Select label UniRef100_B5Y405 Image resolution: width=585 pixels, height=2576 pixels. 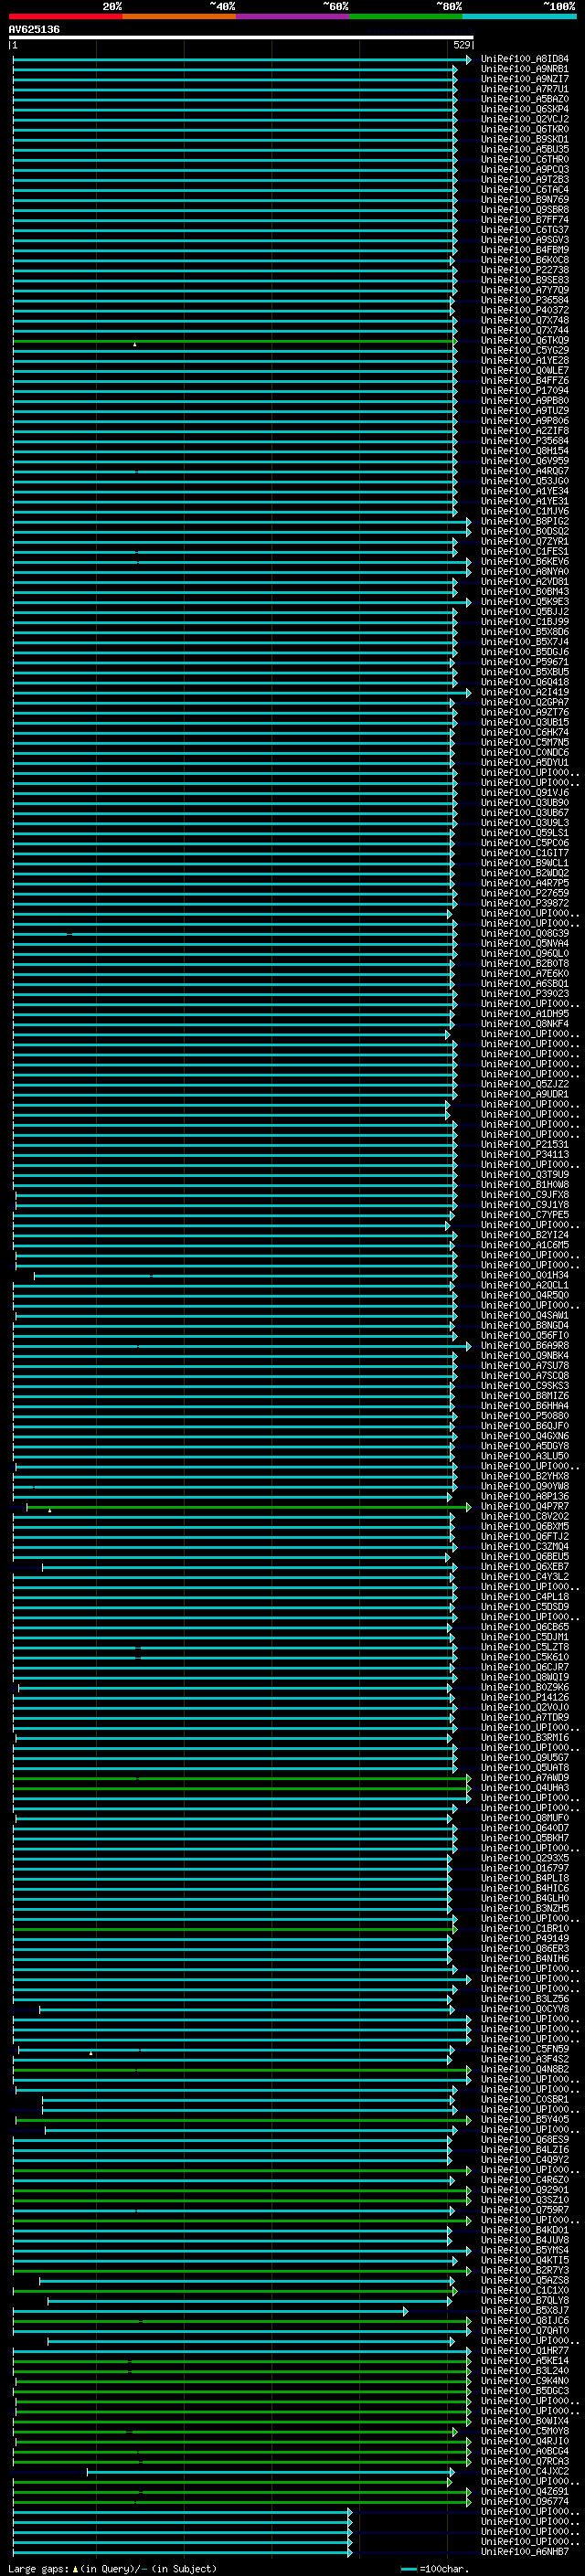524,2119
